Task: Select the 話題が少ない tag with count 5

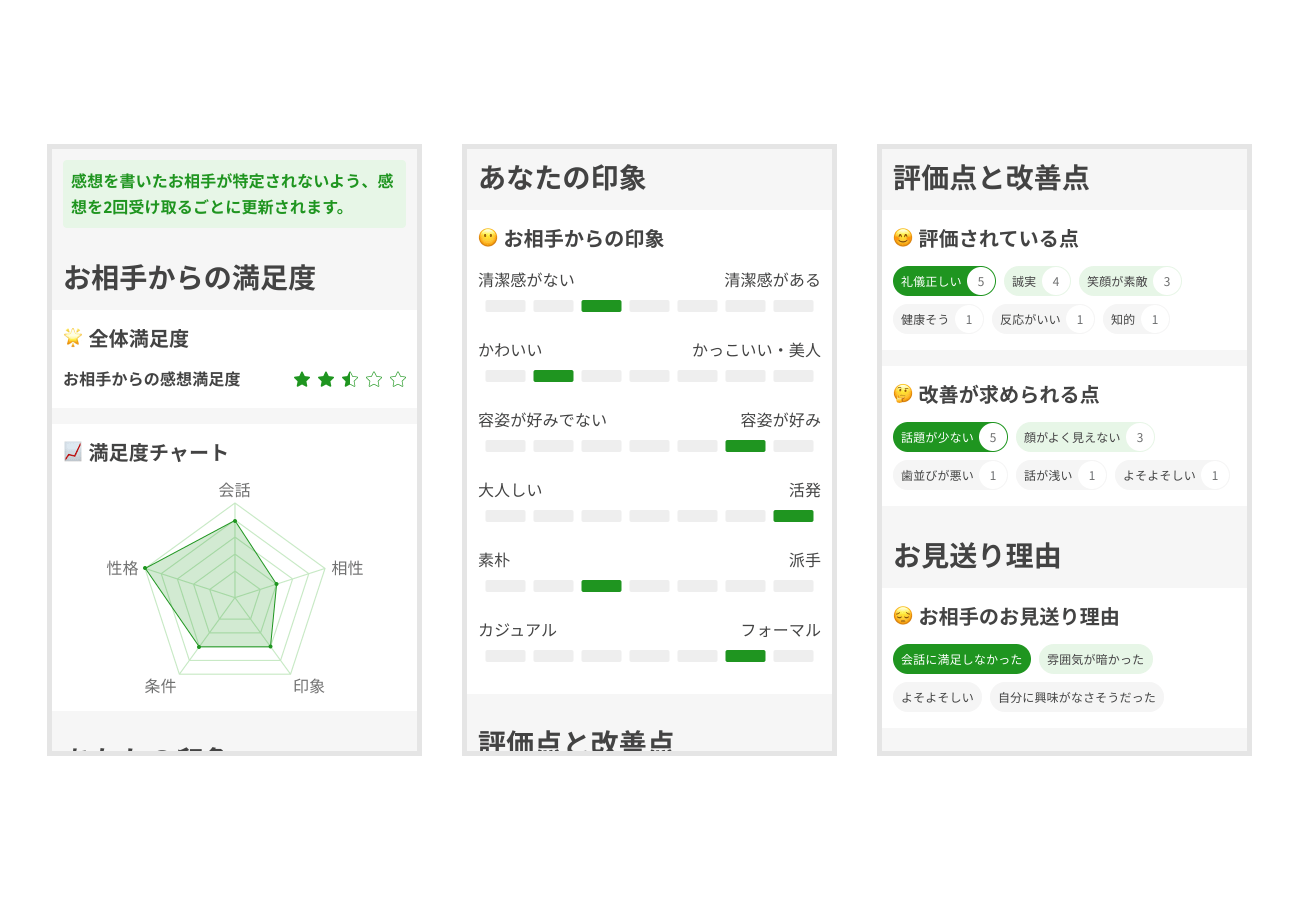Action: (x=950, y=437)
